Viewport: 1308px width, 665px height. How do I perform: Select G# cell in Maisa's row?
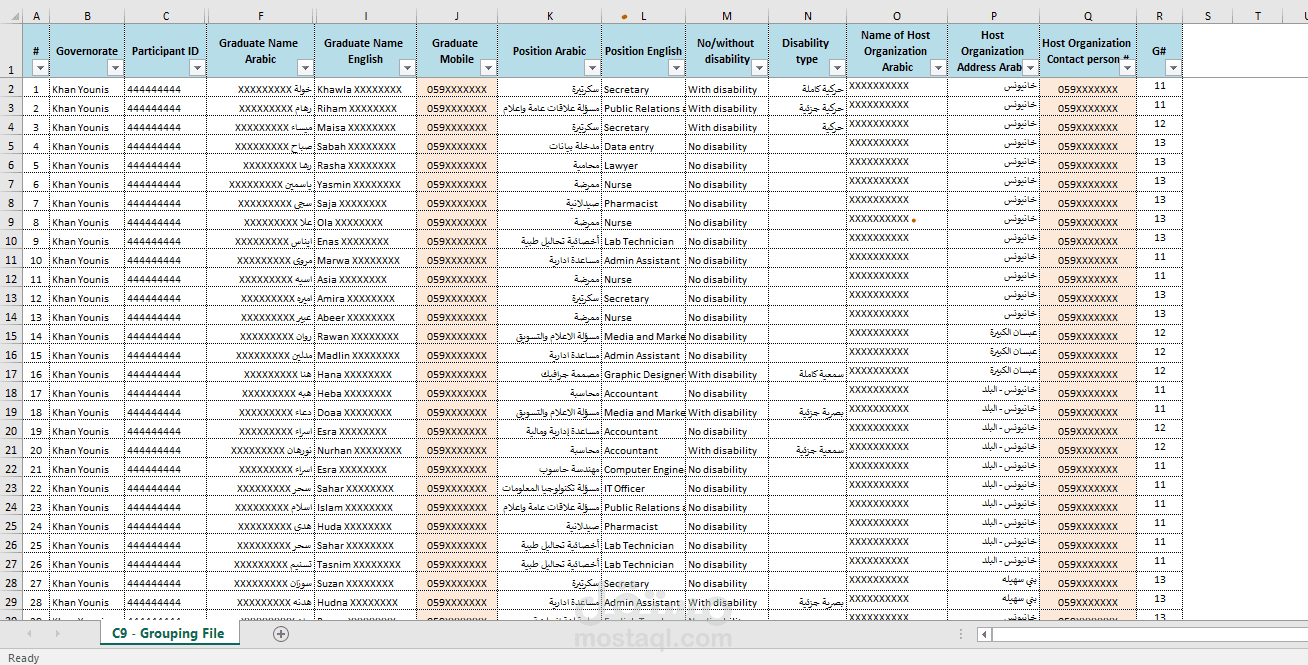[1160, 124]
